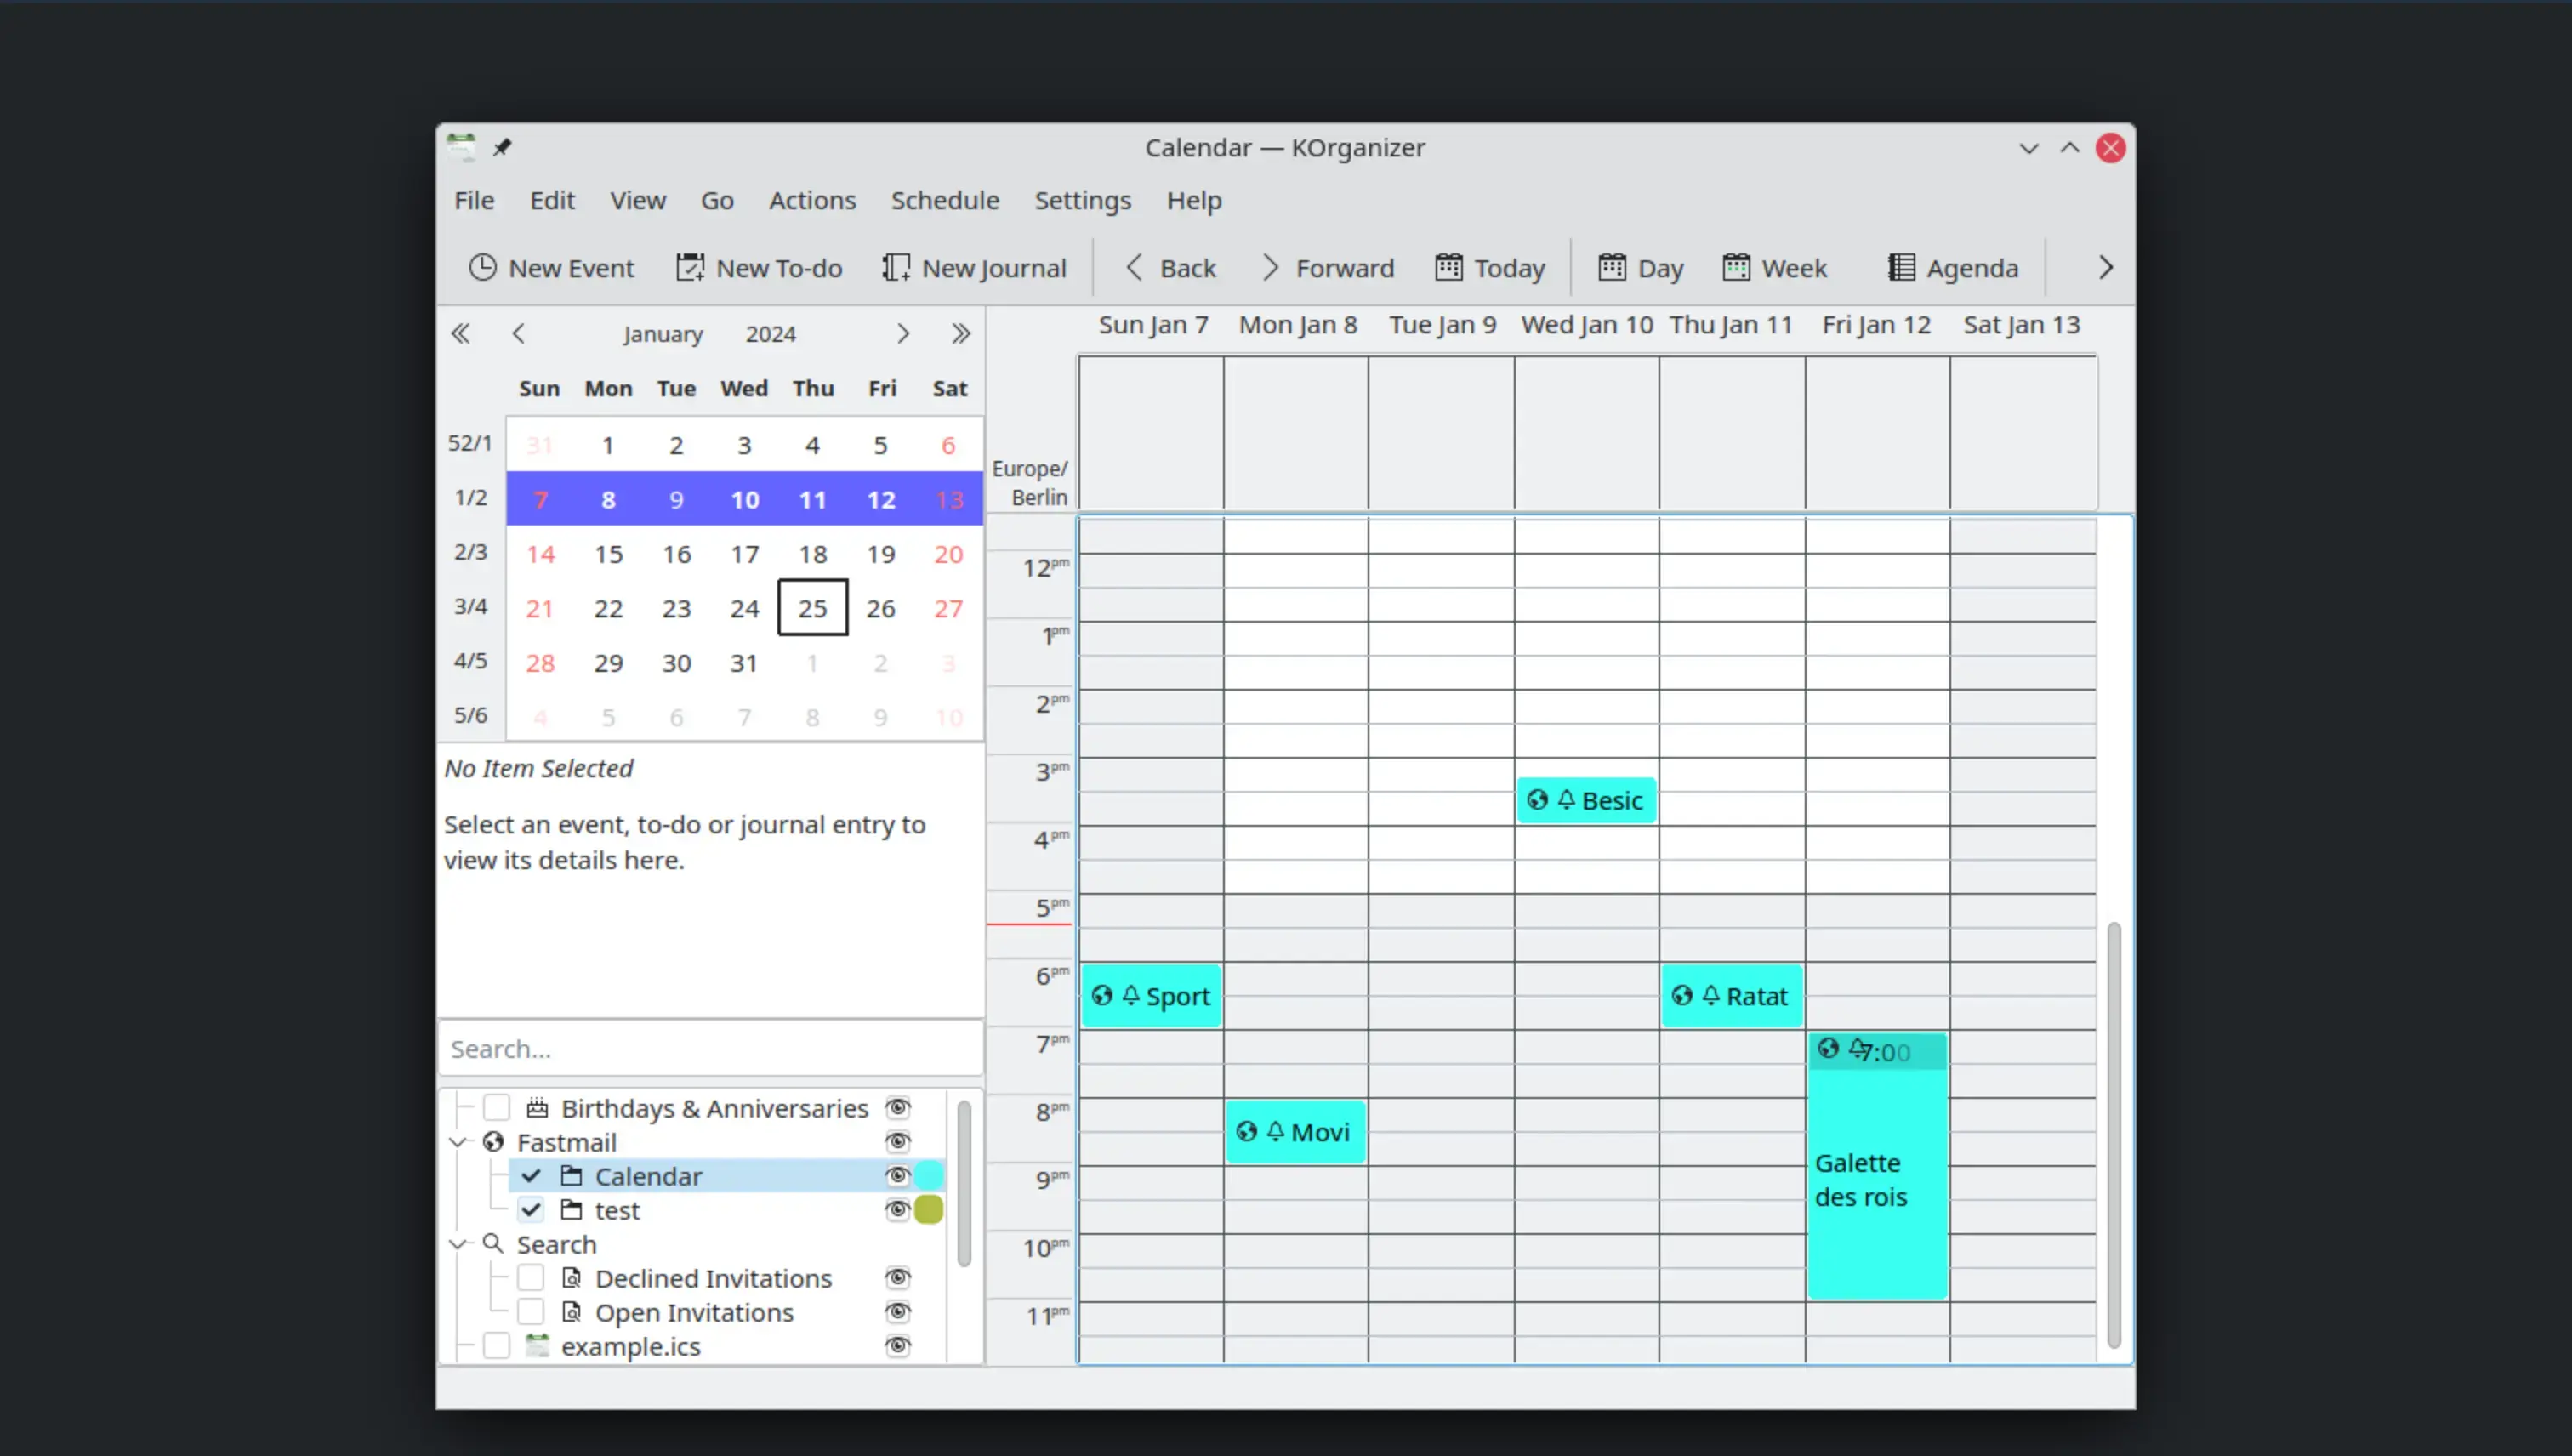This screenshot has height=1456, width=2572.
Task: Click the New Event clock icon
Action: coord(482,268)
